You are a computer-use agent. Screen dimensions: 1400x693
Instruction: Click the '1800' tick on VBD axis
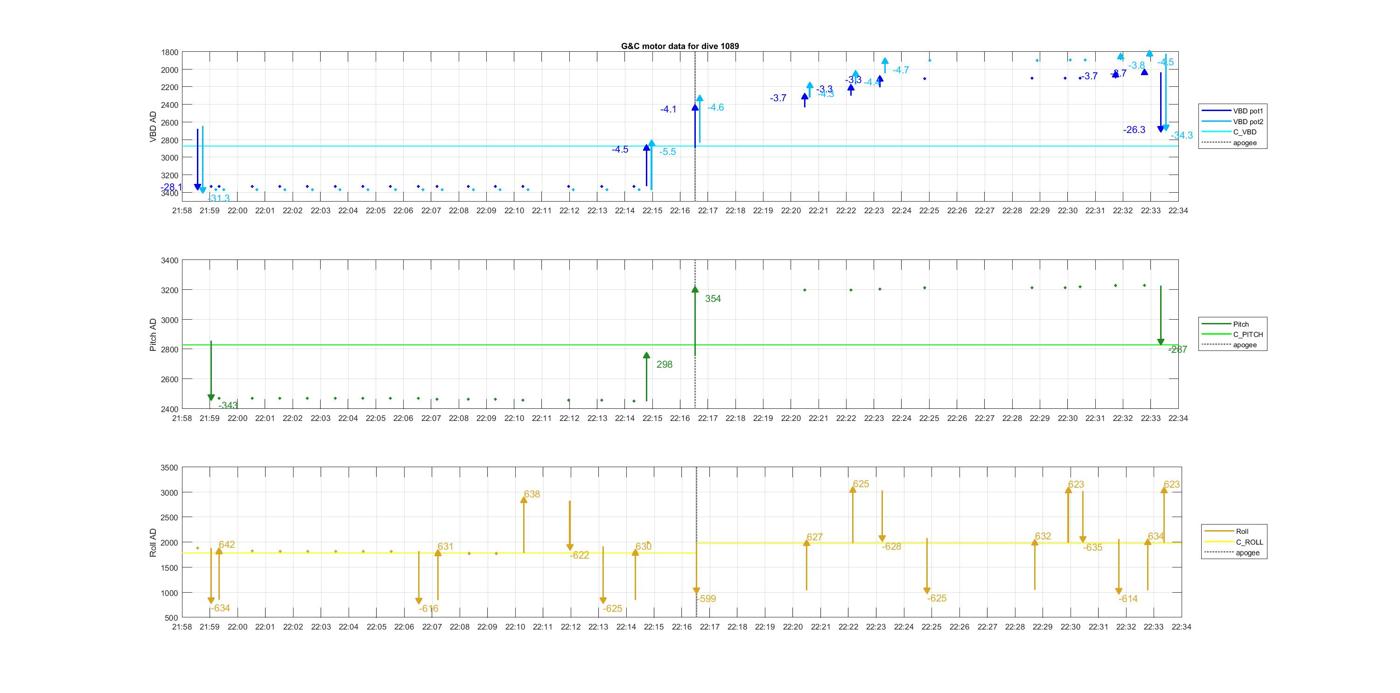click(x=170, y=52)
